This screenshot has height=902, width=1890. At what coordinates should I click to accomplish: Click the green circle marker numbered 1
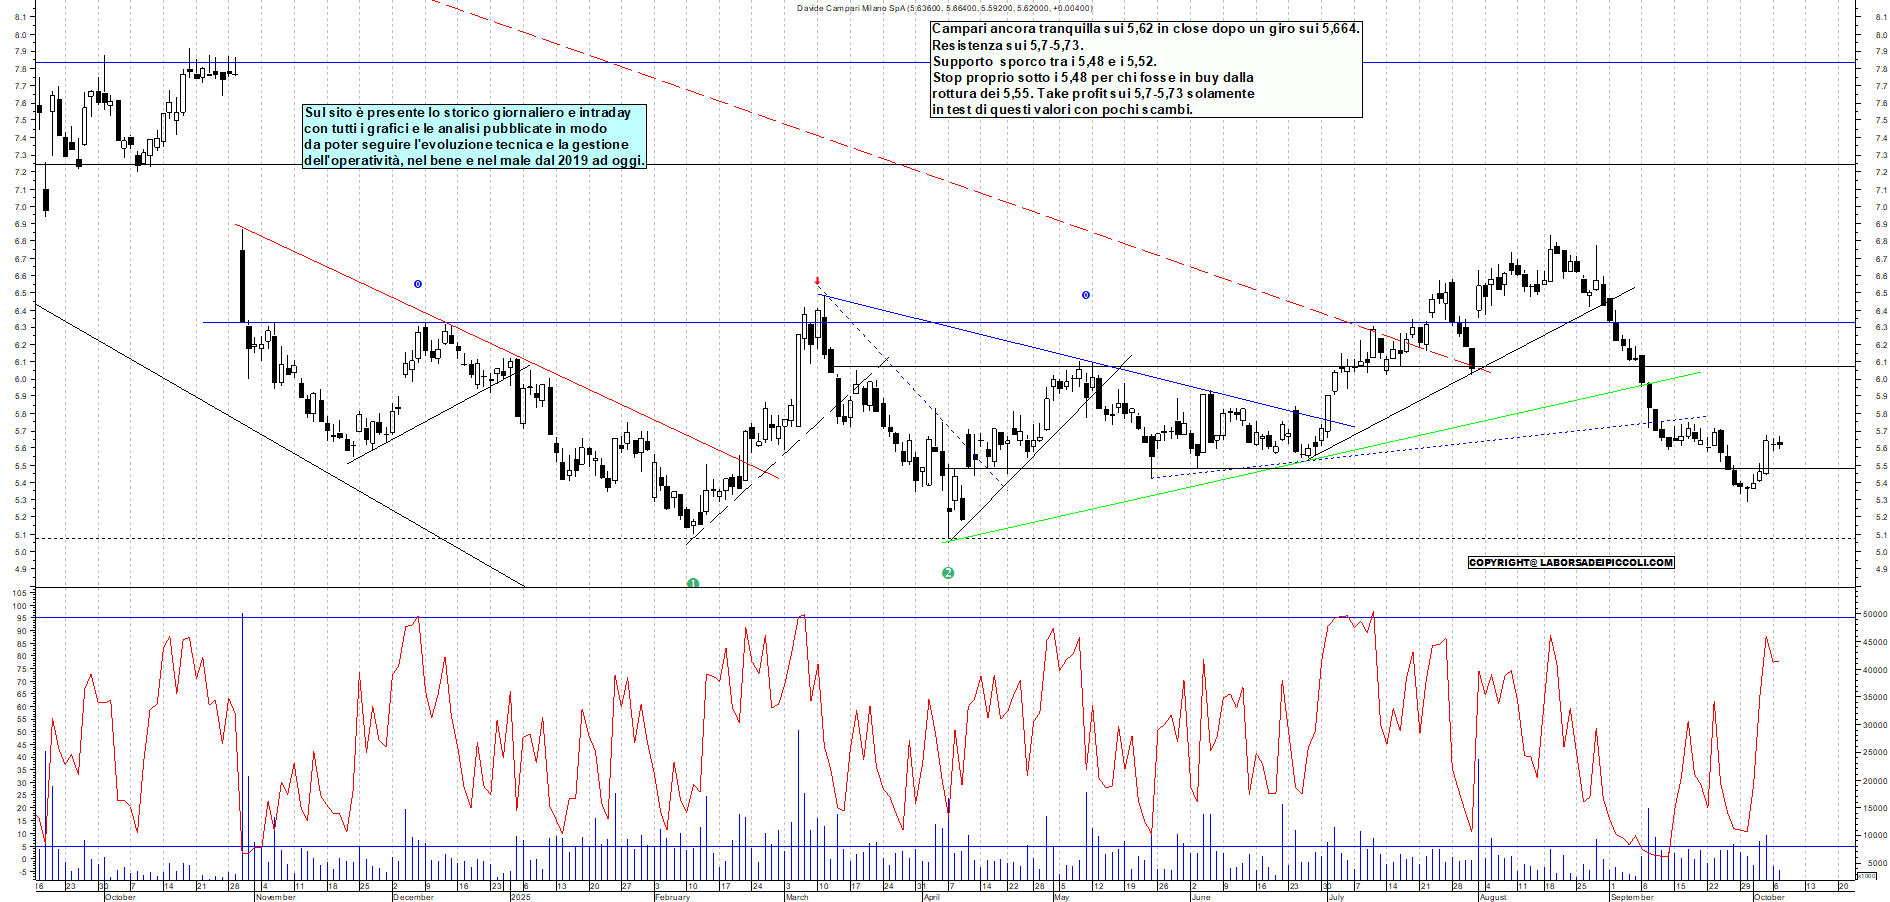(692, 583)
